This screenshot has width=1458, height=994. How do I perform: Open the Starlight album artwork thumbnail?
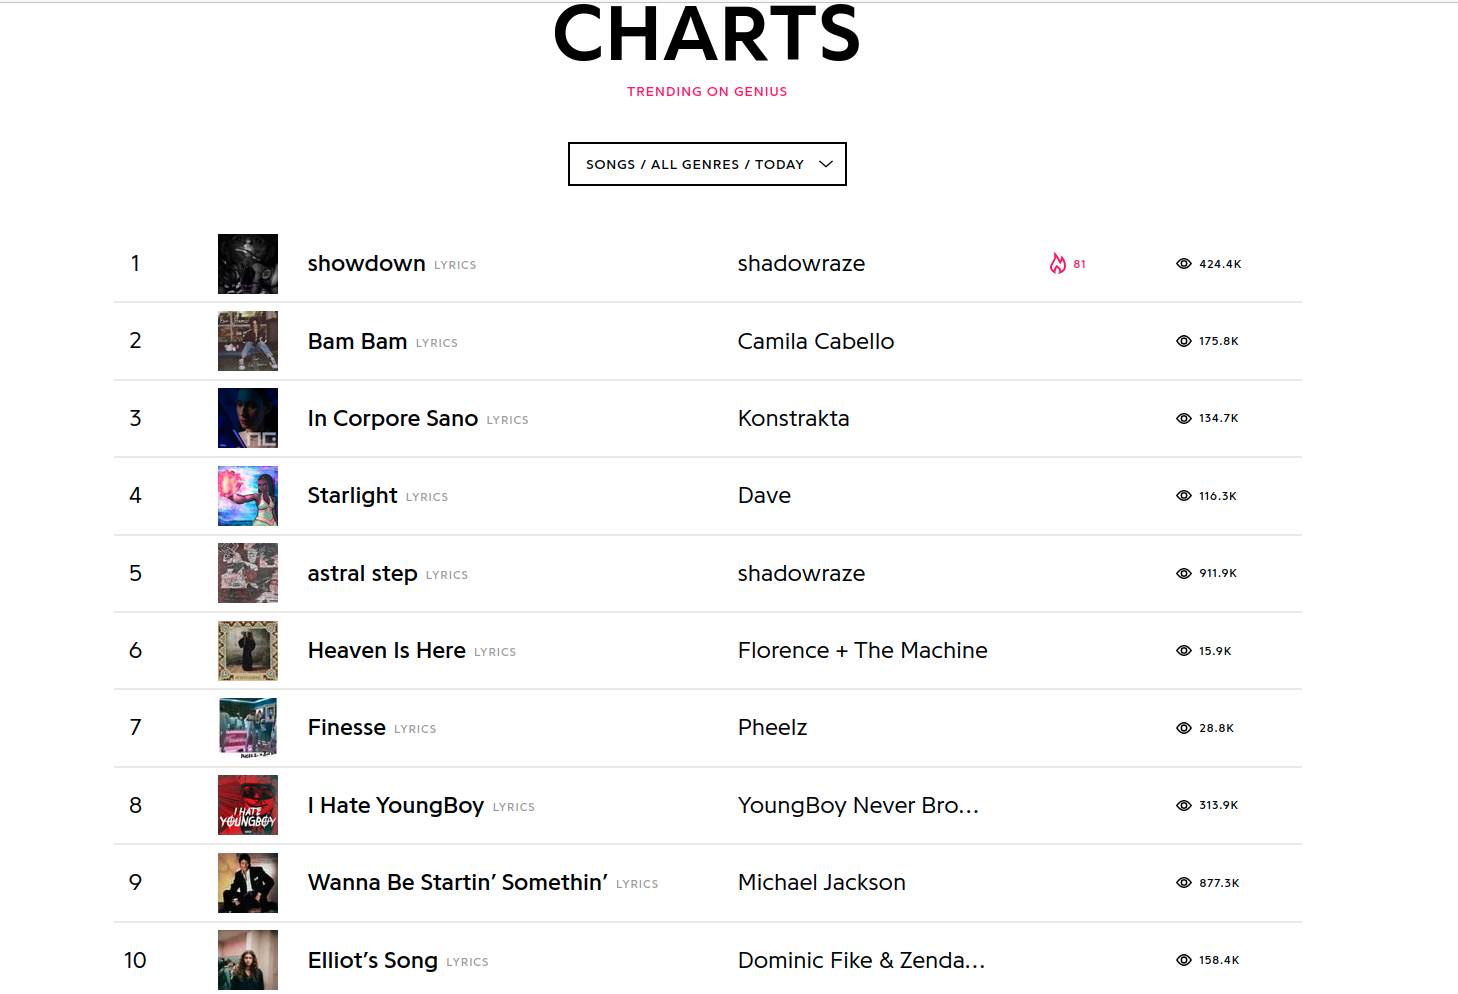[x=248, y=496]
